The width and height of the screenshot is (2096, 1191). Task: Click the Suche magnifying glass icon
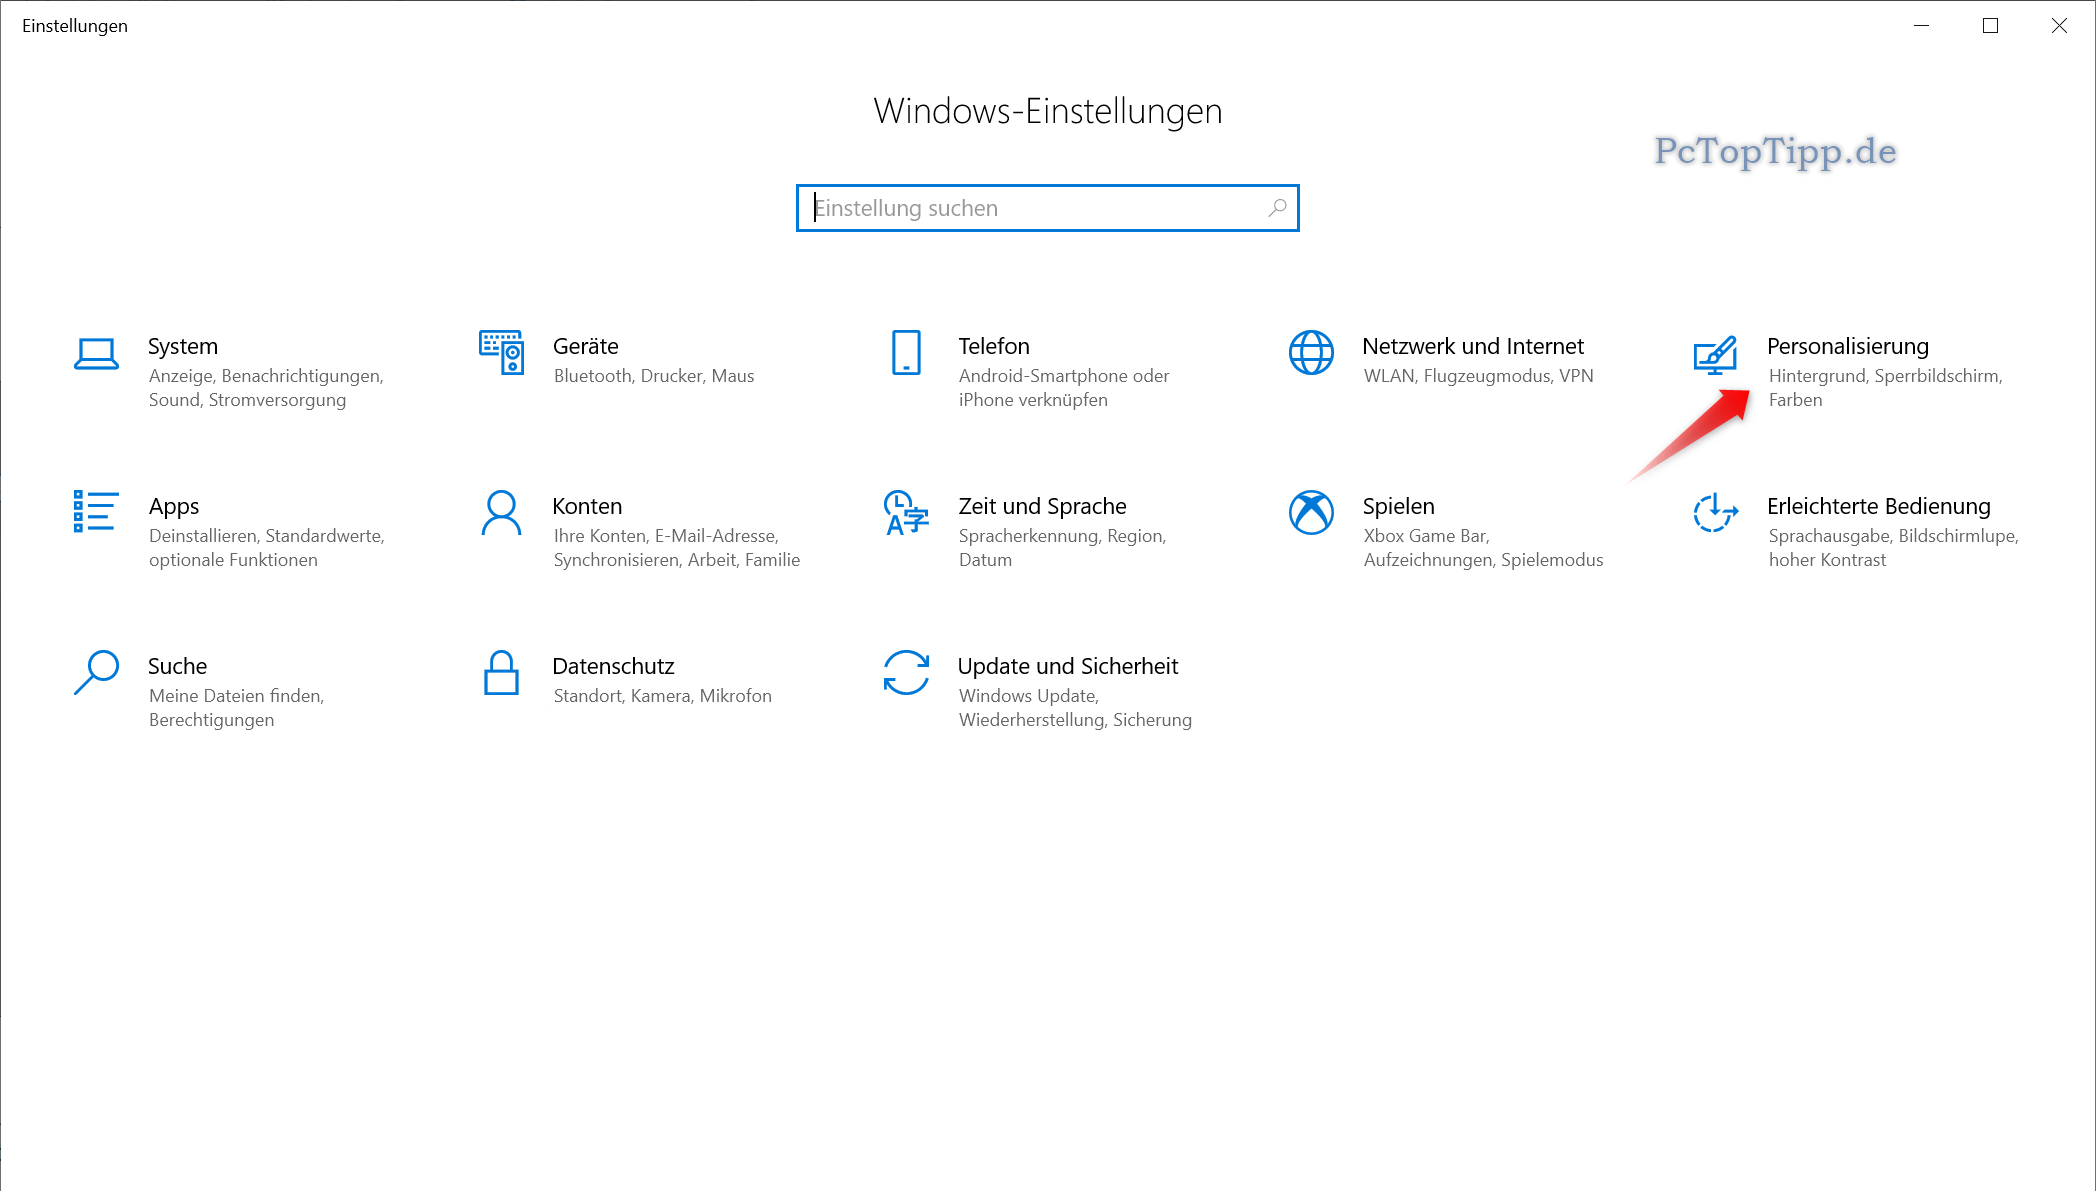96,672
